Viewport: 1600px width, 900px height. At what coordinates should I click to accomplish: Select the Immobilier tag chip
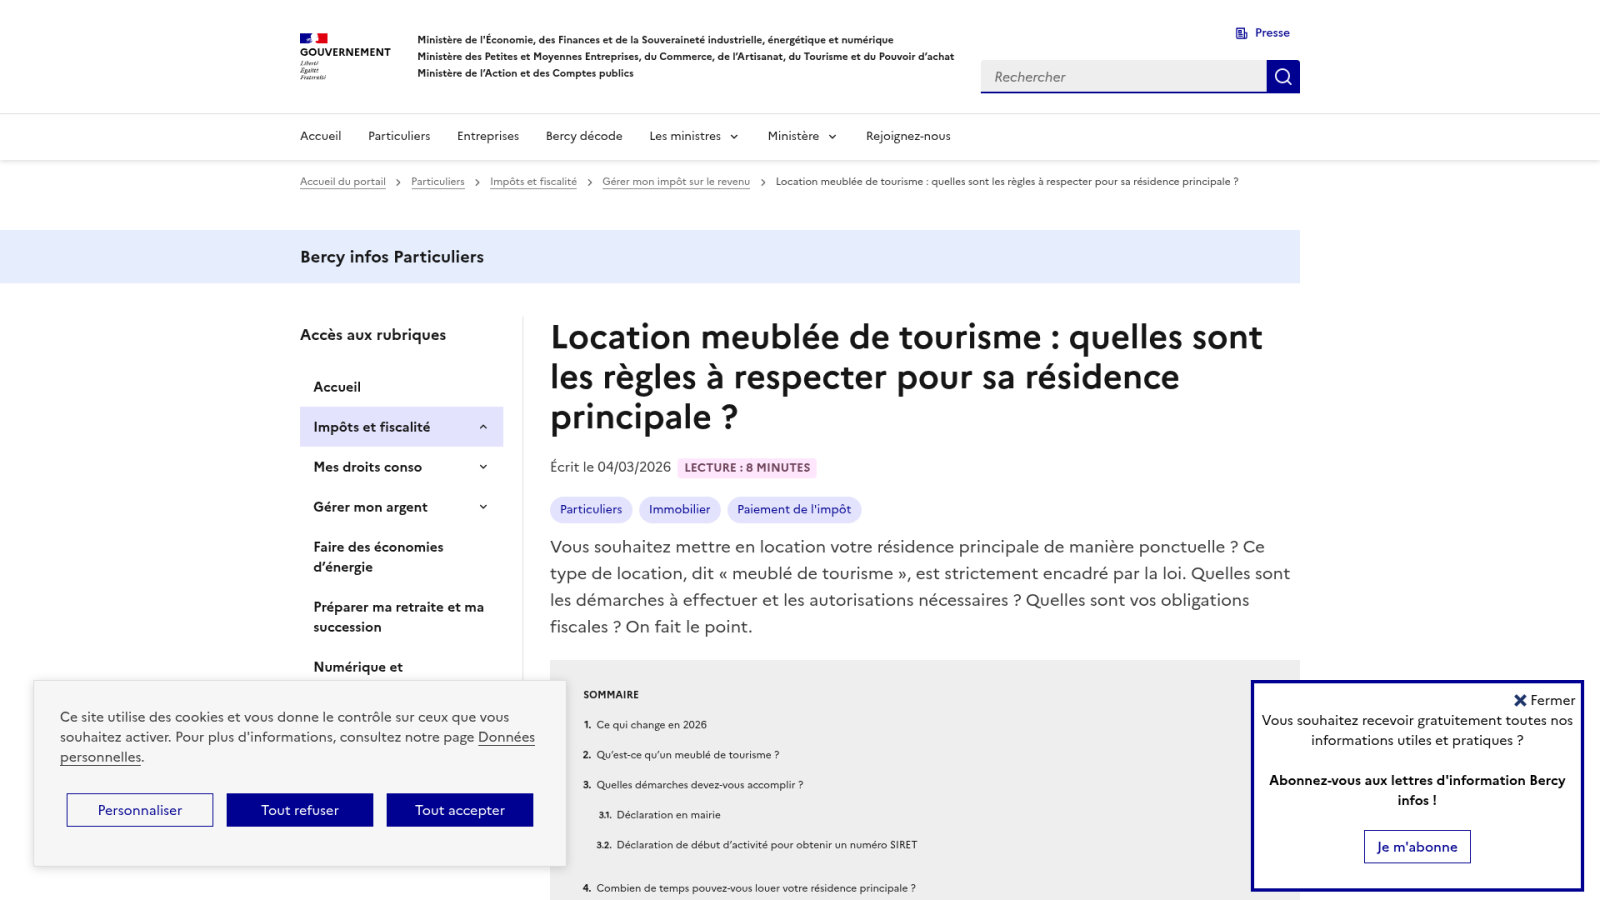click(680, 509)
